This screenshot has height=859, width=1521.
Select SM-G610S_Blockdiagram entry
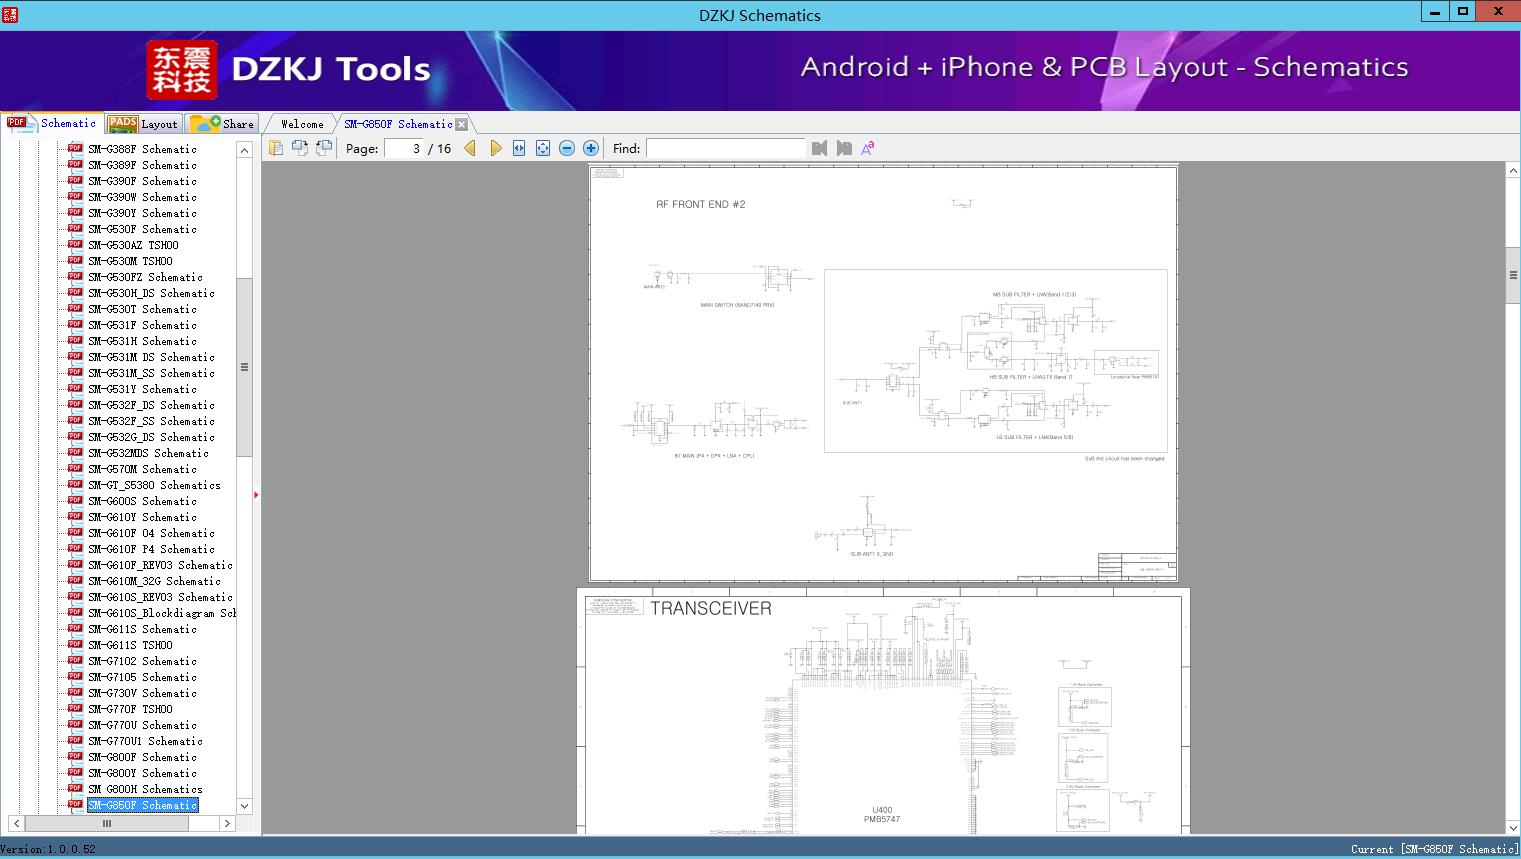point(162,613)
